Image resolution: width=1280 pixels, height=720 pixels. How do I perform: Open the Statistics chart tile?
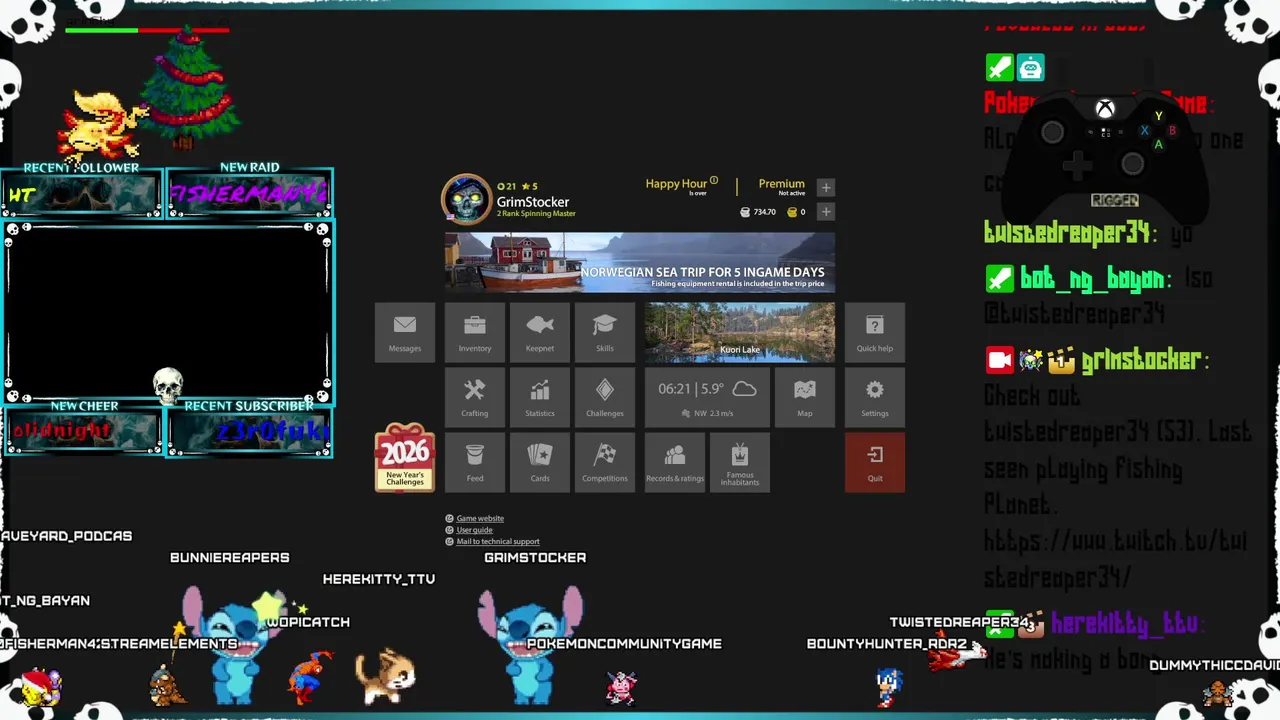point(540,397)
